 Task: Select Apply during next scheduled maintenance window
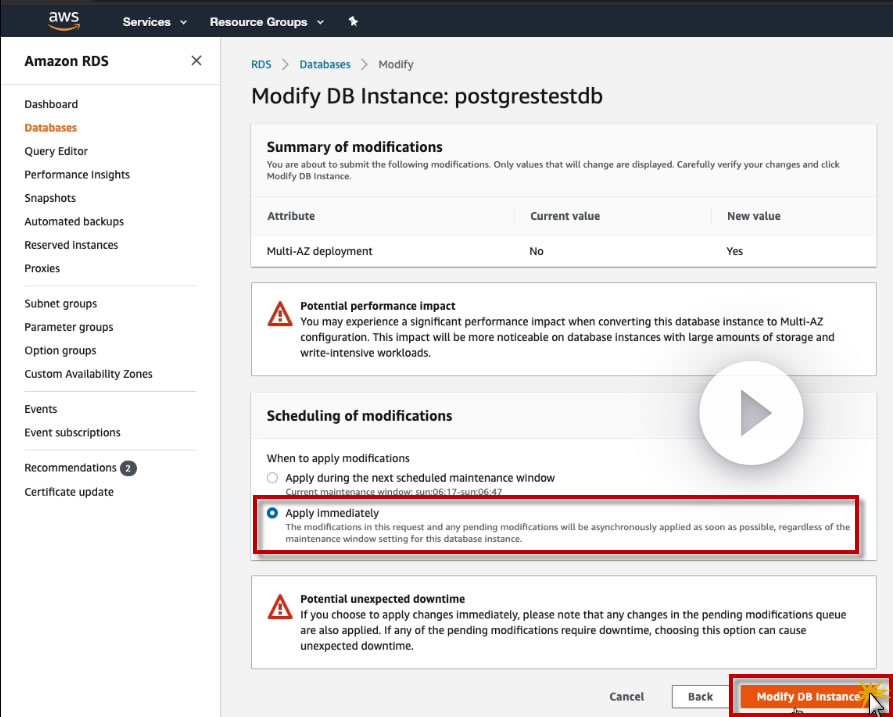[x=273, y=478]
